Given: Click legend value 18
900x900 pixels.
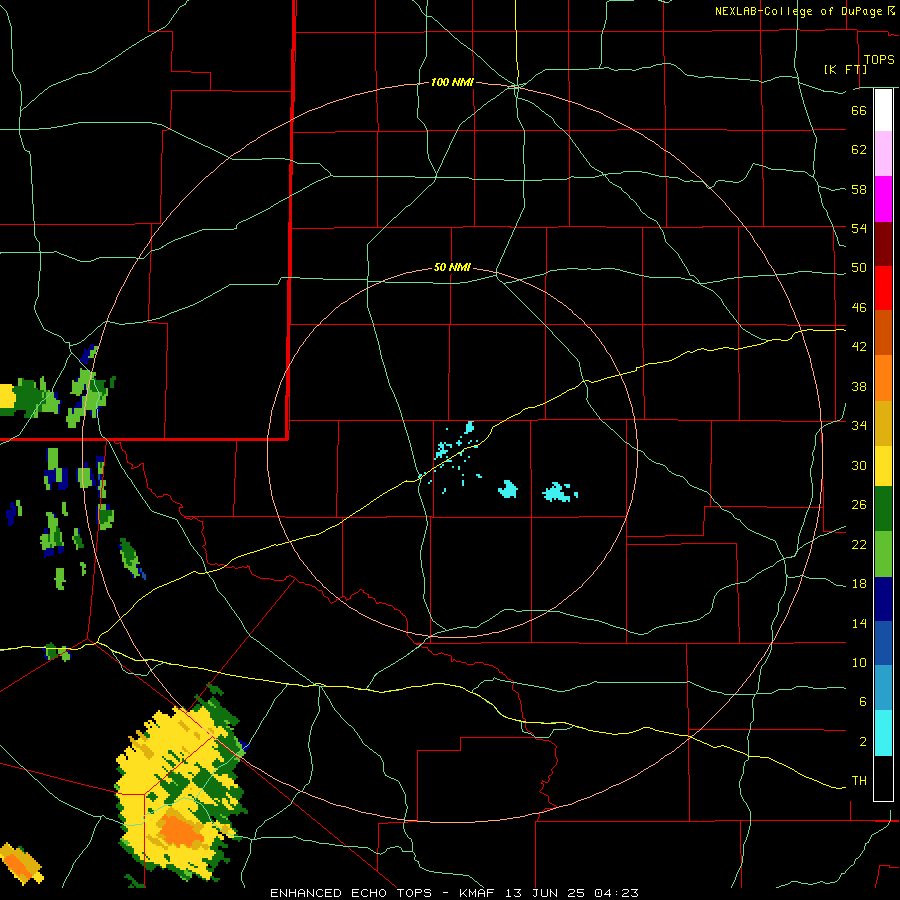Looking at the screenshot, I should click(x=859, y=584).
